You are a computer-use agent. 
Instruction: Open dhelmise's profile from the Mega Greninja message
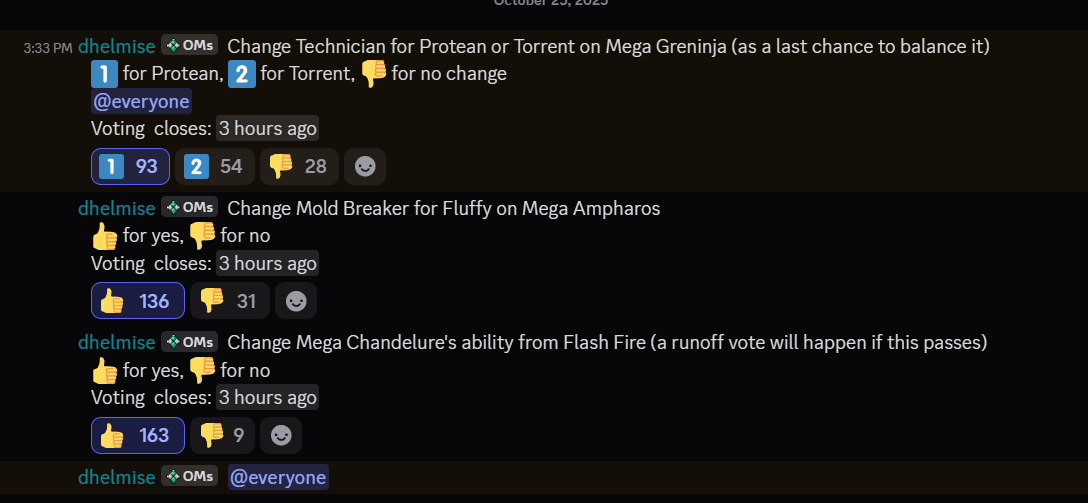tap(116, 46)
